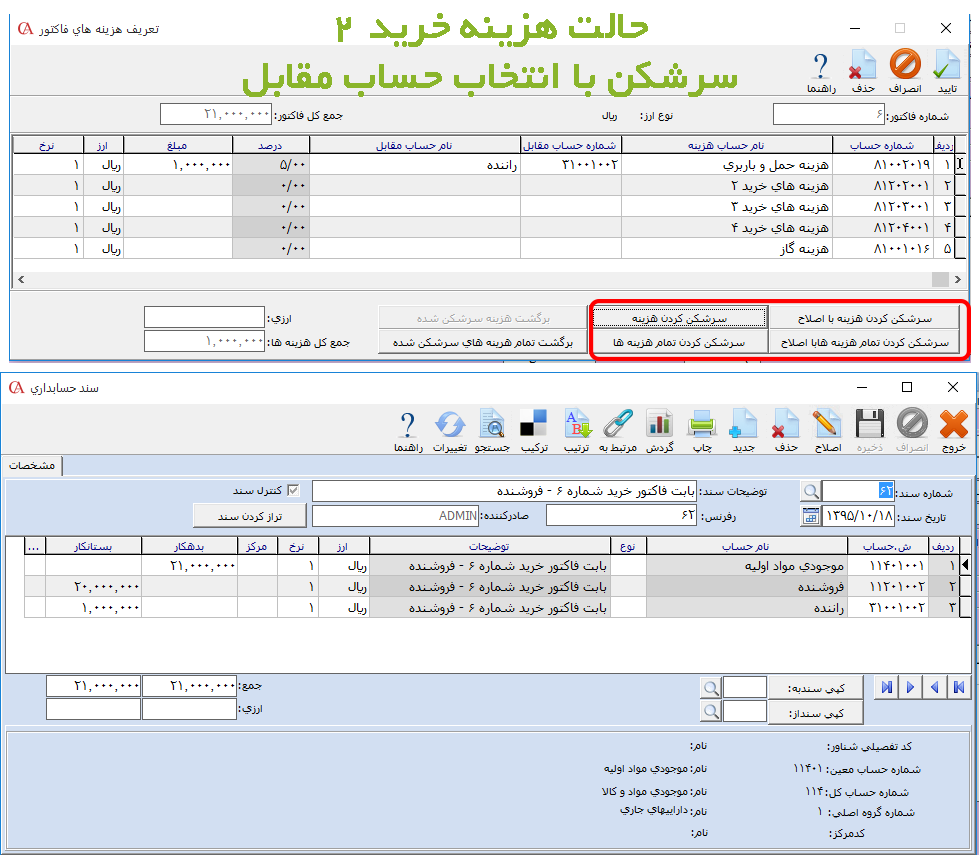This screenshot has width=979, height=855.
Task: Click the ارزی field in invoice cost window
Action: tap(204, 317)
